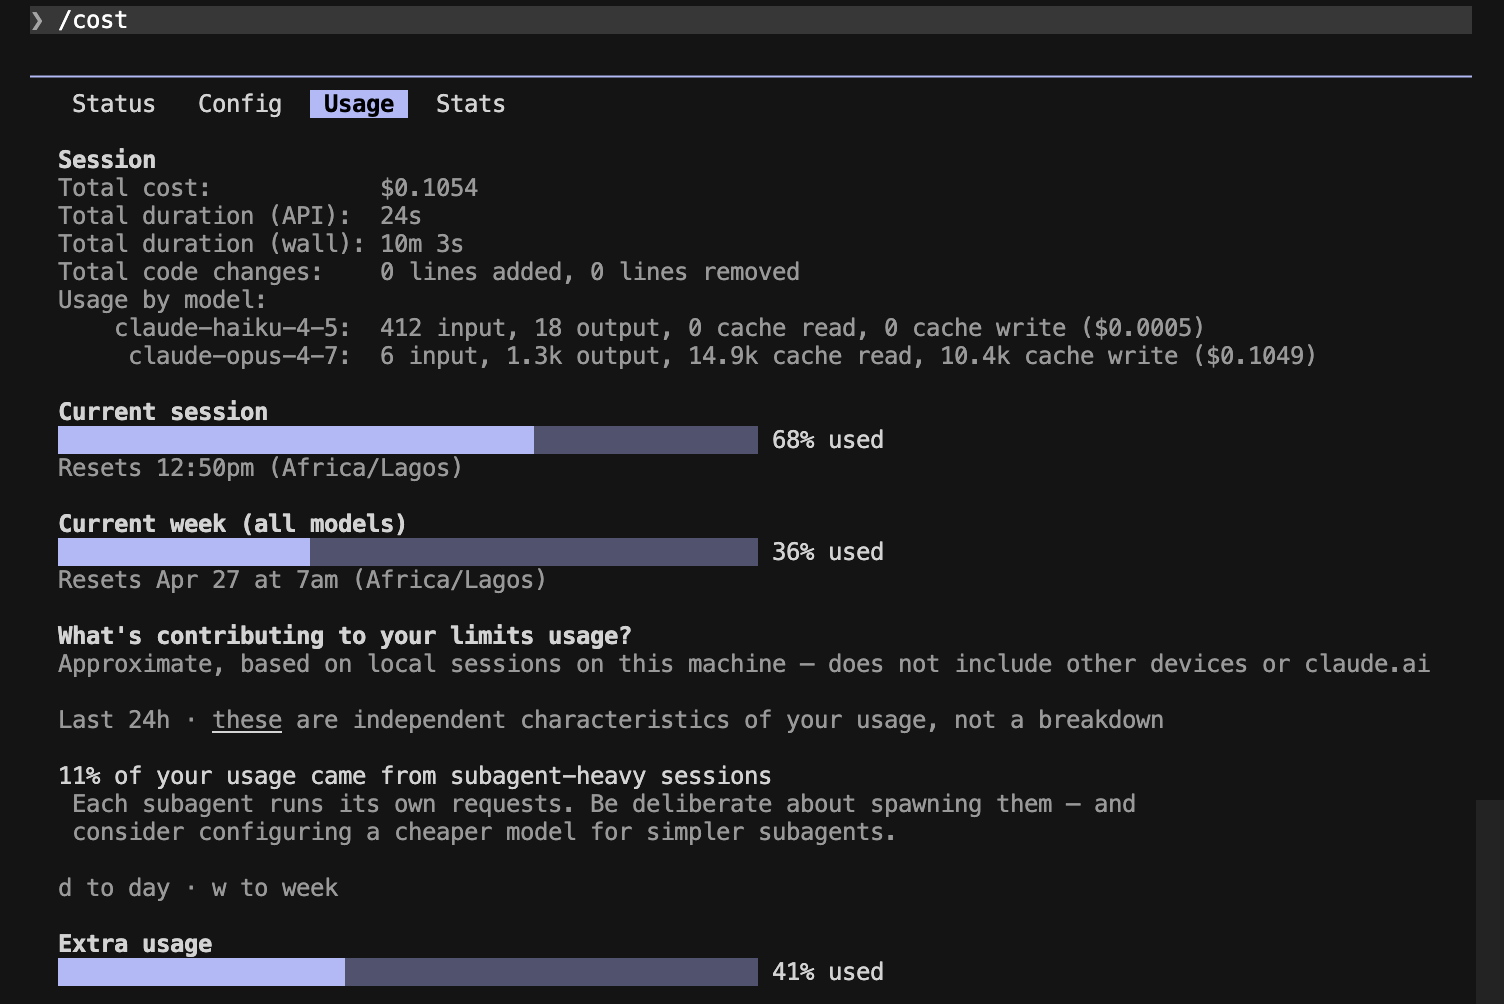Click the "d to day" shortcut hint

114,888
